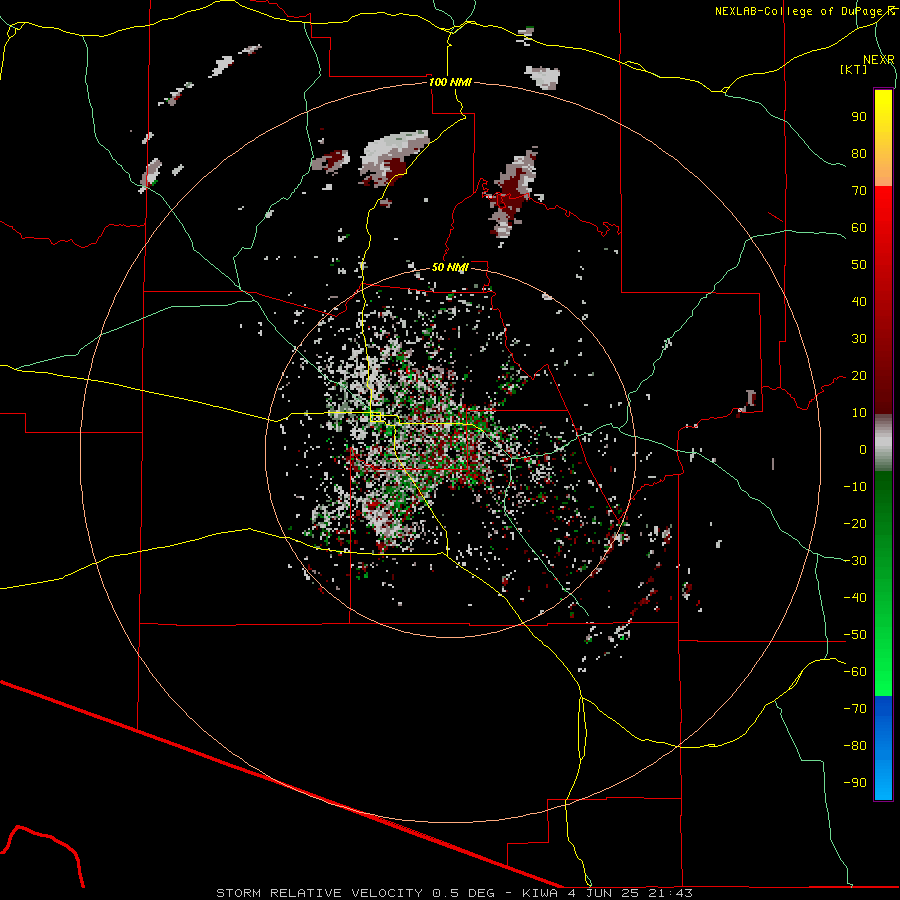
Task: Click the 100 NMI range ring label
Action: tap(450, 82)
